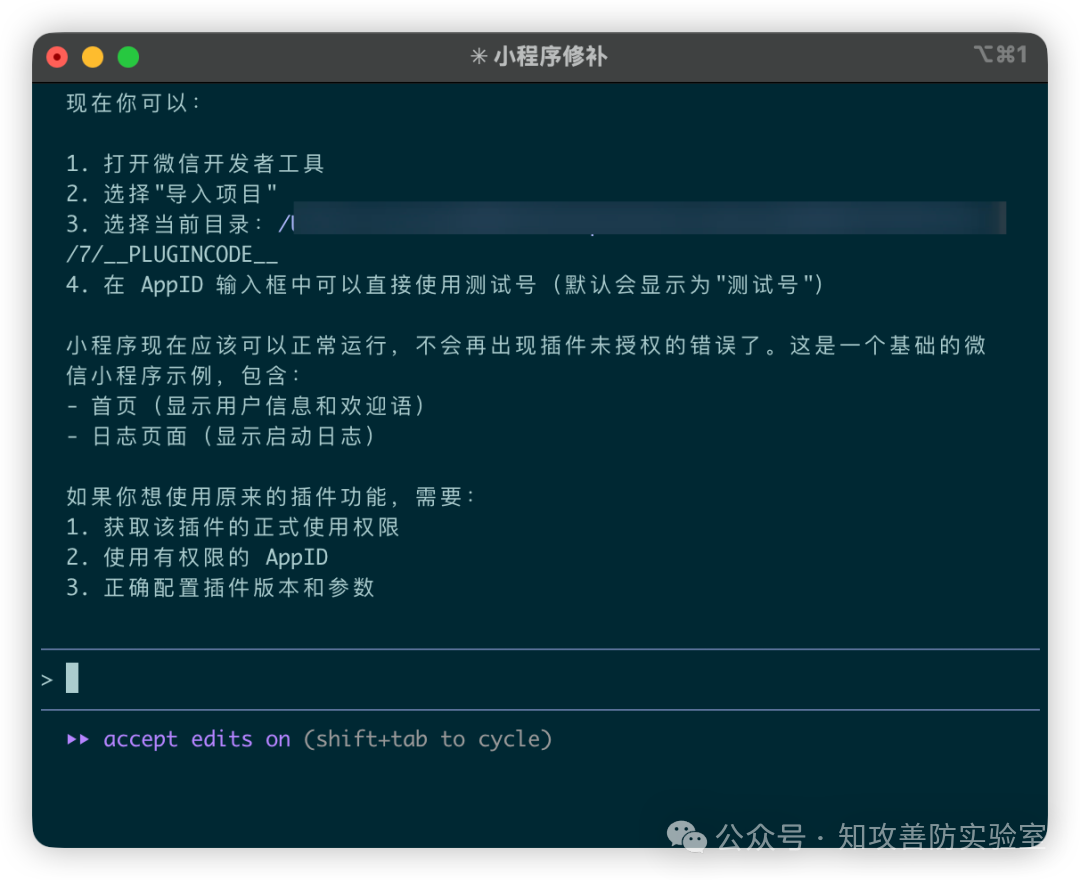This screenshot has height=880, width=1080.
Task: Click the "shift+tab to cycle" hint
Action: click(428, 740)
